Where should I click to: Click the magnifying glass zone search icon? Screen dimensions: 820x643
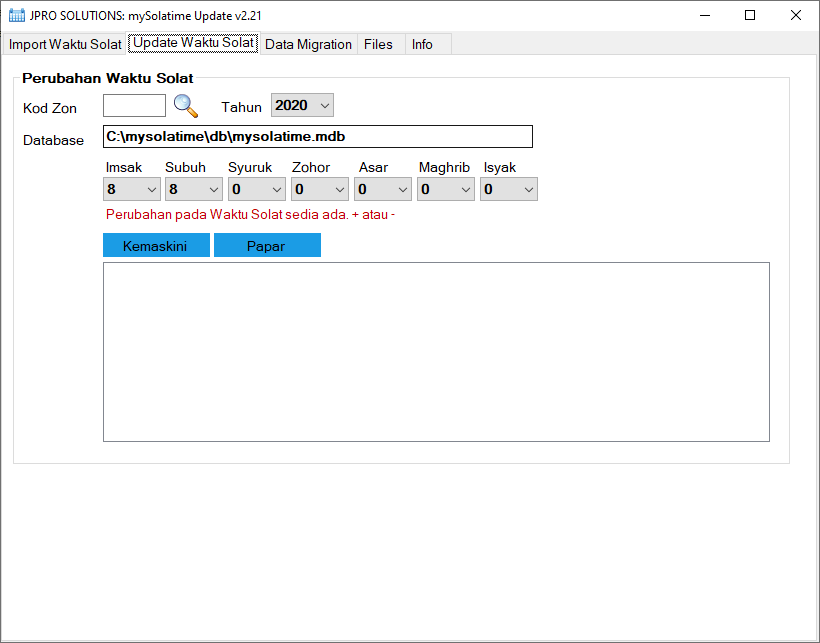click(x=186, y=106)
